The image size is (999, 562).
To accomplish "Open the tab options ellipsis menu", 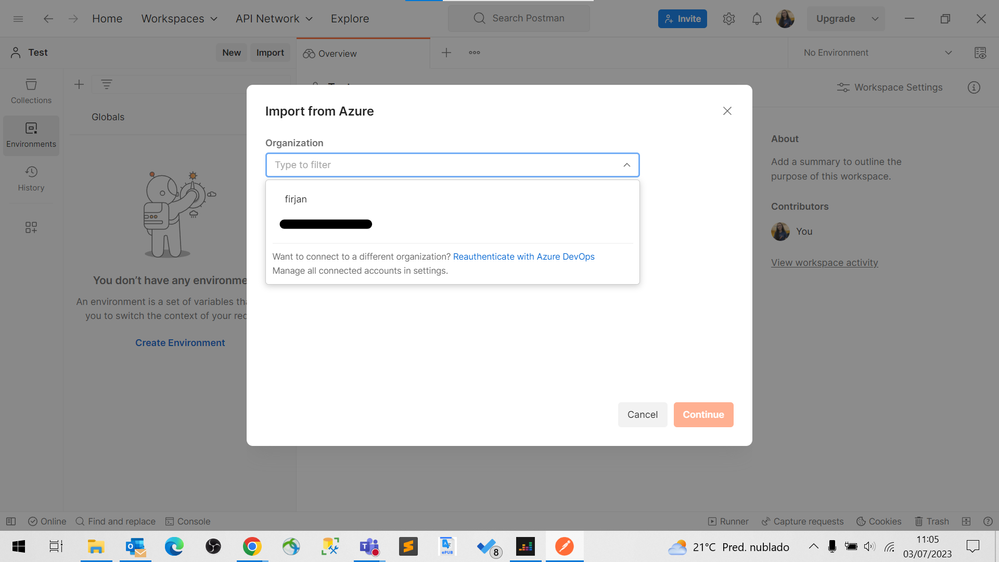I will 475,53.
